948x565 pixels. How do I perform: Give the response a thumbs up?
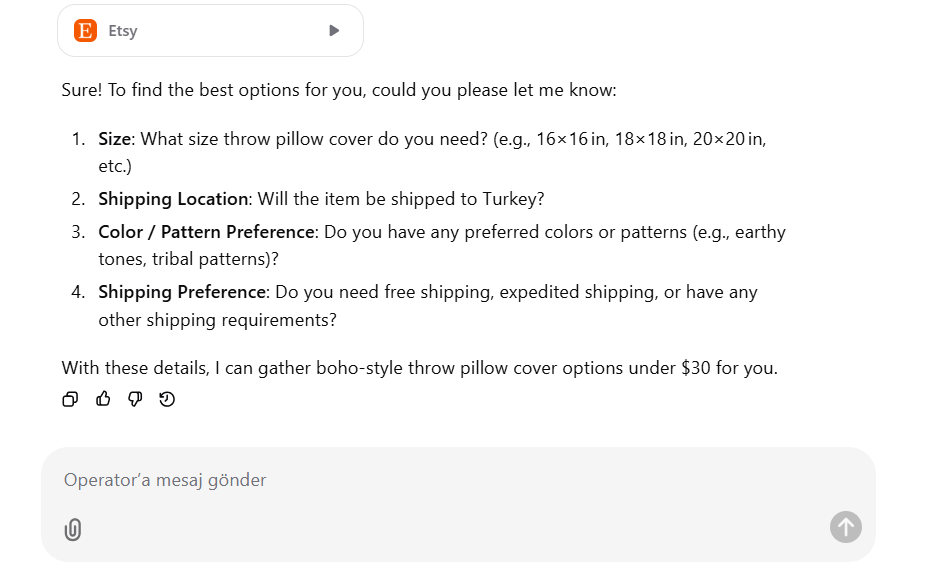[103, 399]
